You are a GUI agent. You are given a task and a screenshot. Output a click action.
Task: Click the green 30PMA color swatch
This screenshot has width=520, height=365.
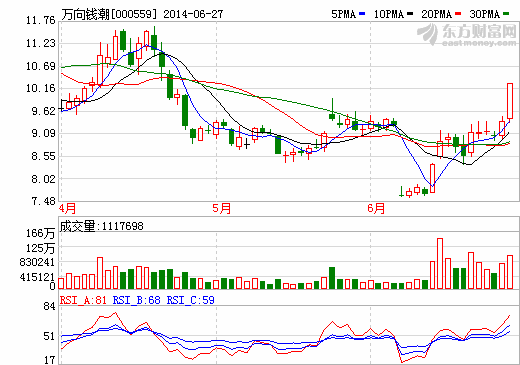click(506, 14)
